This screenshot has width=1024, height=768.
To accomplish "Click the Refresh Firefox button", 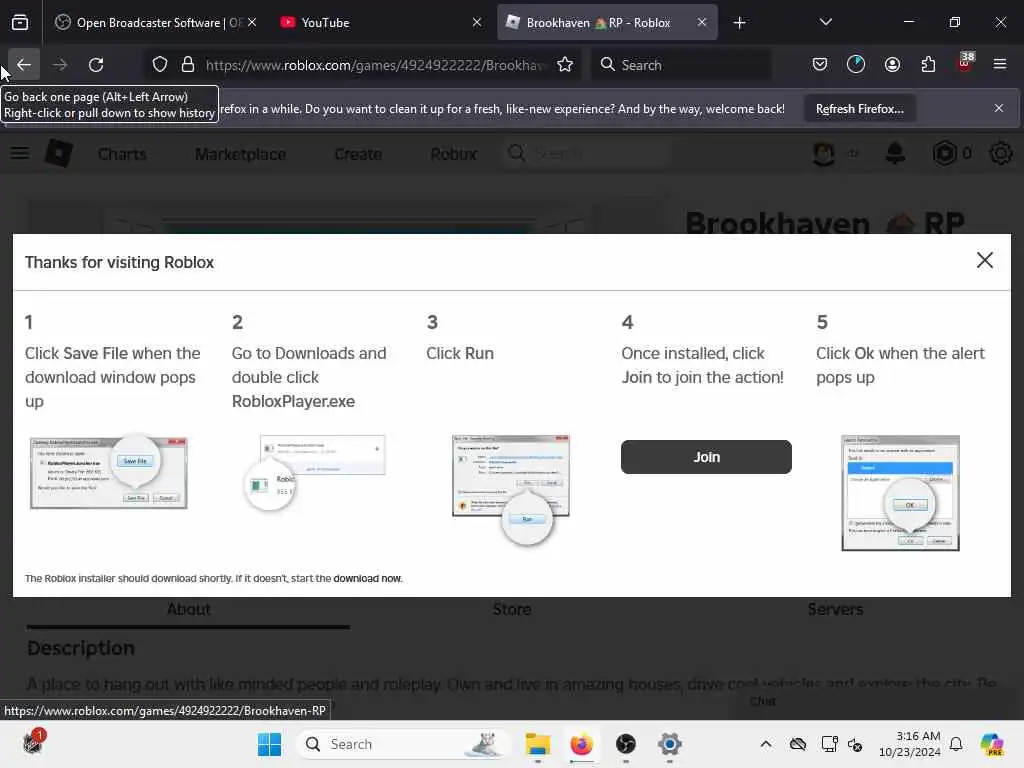I will pyautogui.click(x=859, y=109).
